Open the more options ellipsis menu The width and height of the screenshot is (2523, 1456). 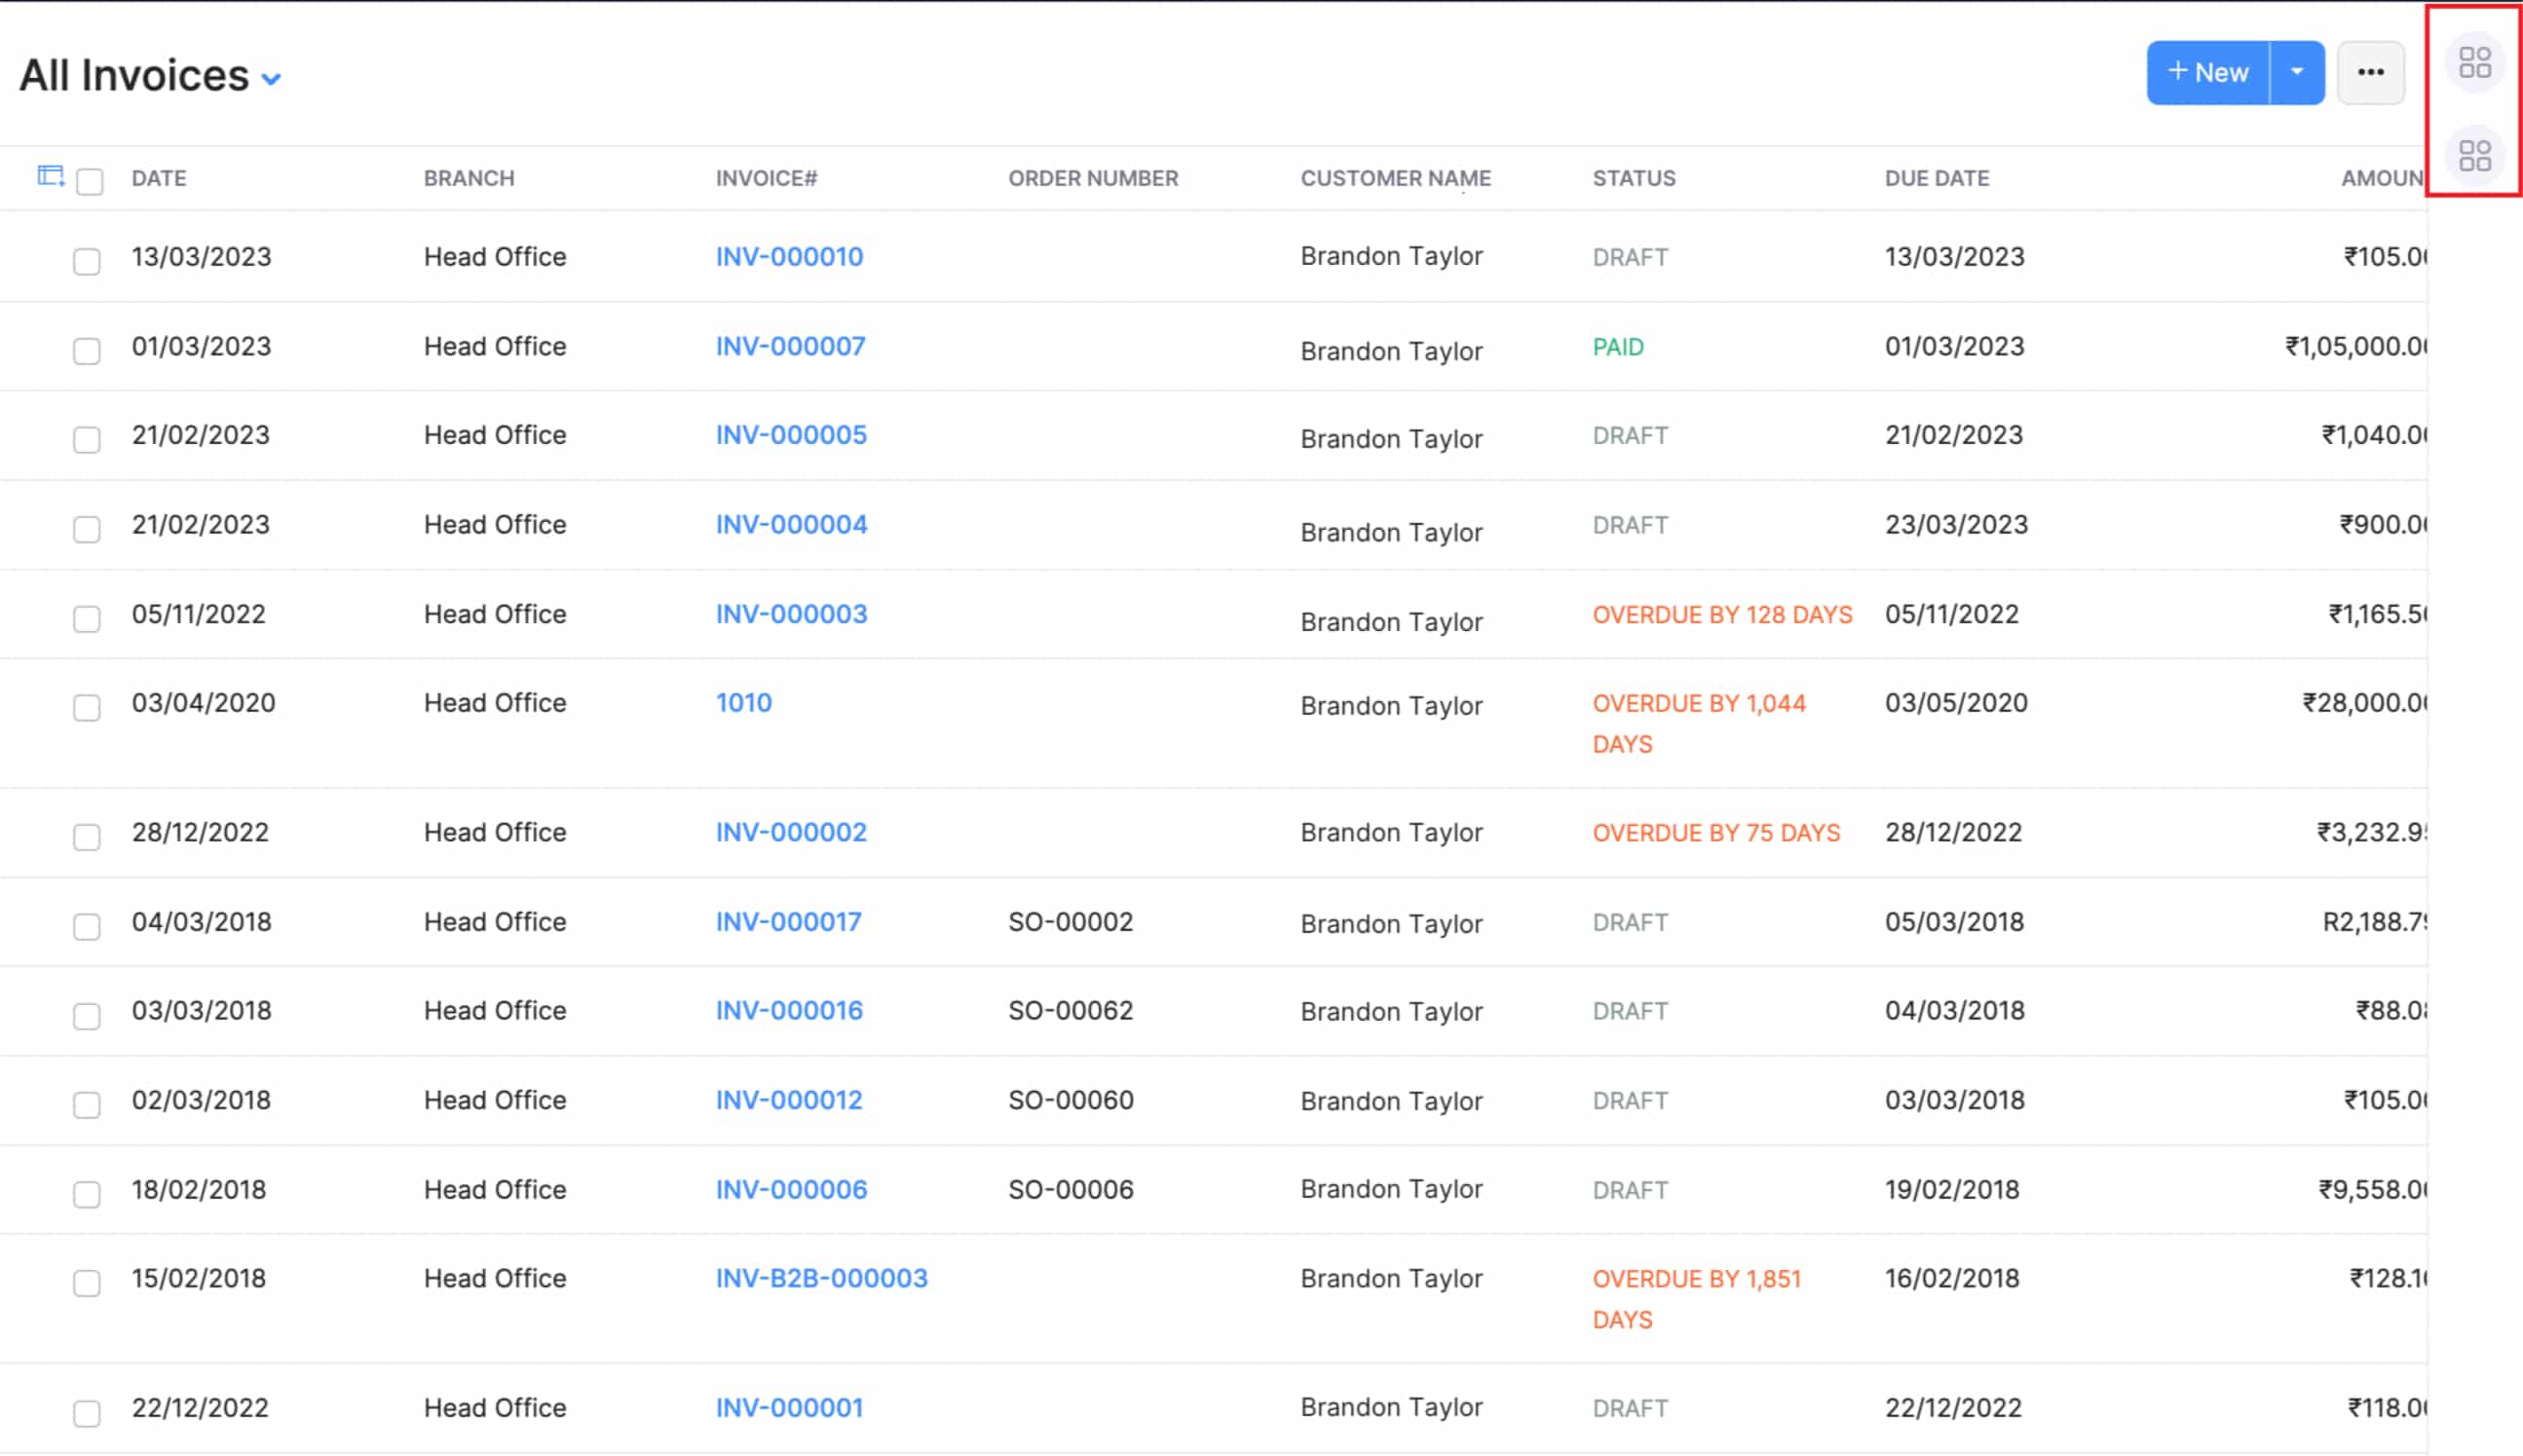pyautogui.click(x=2371, y=71)
